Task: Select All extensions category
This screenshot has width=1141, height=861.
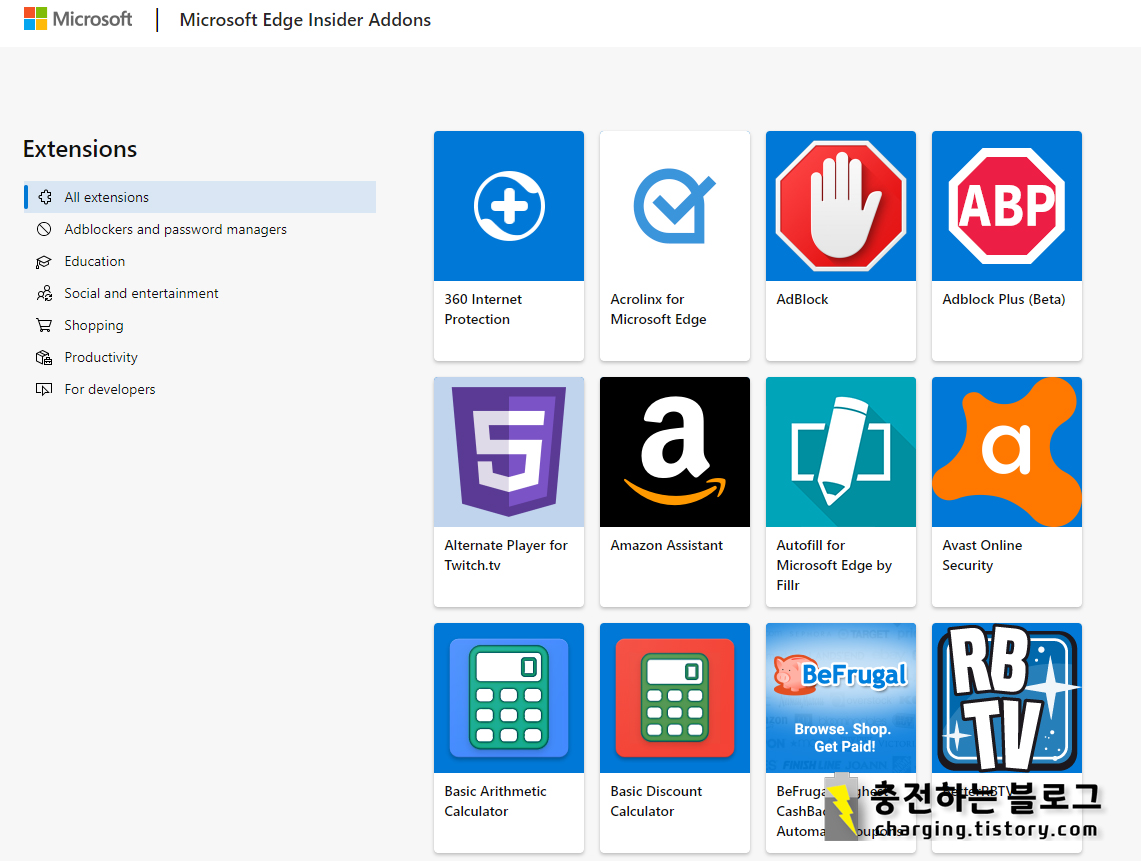Action: pos(200,197)
